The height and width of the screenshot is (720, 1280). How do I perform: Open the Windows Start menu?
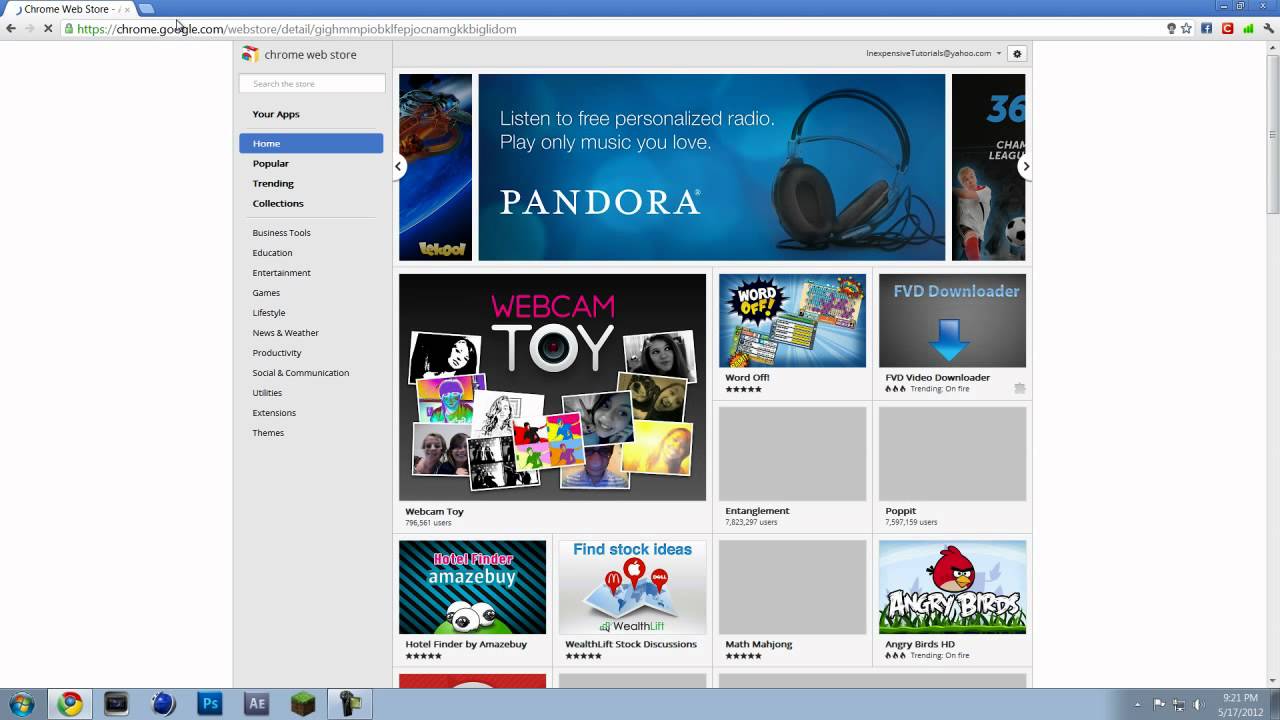[21, 704]
